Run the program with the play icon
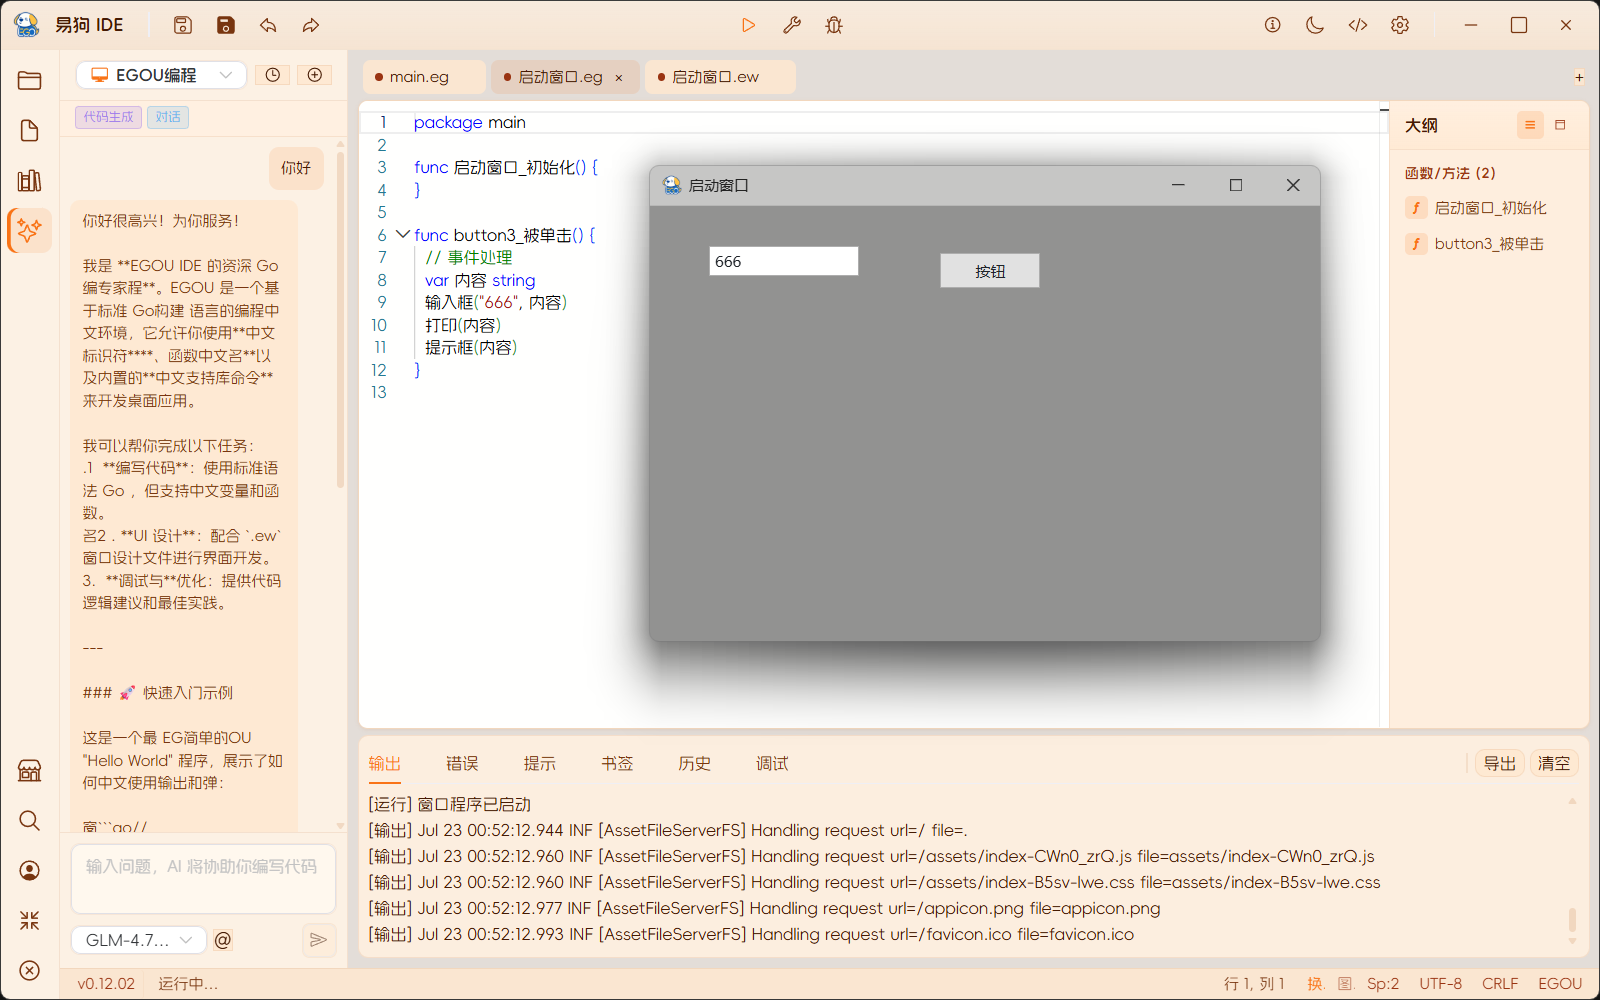Viewport: 1600px width, 1000px height. point(748,25)
